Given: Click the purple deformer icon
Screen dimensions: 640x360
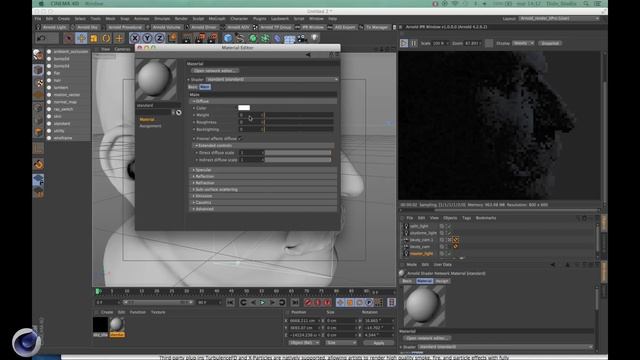Looking at the screenshot, I should pos(277,38).
